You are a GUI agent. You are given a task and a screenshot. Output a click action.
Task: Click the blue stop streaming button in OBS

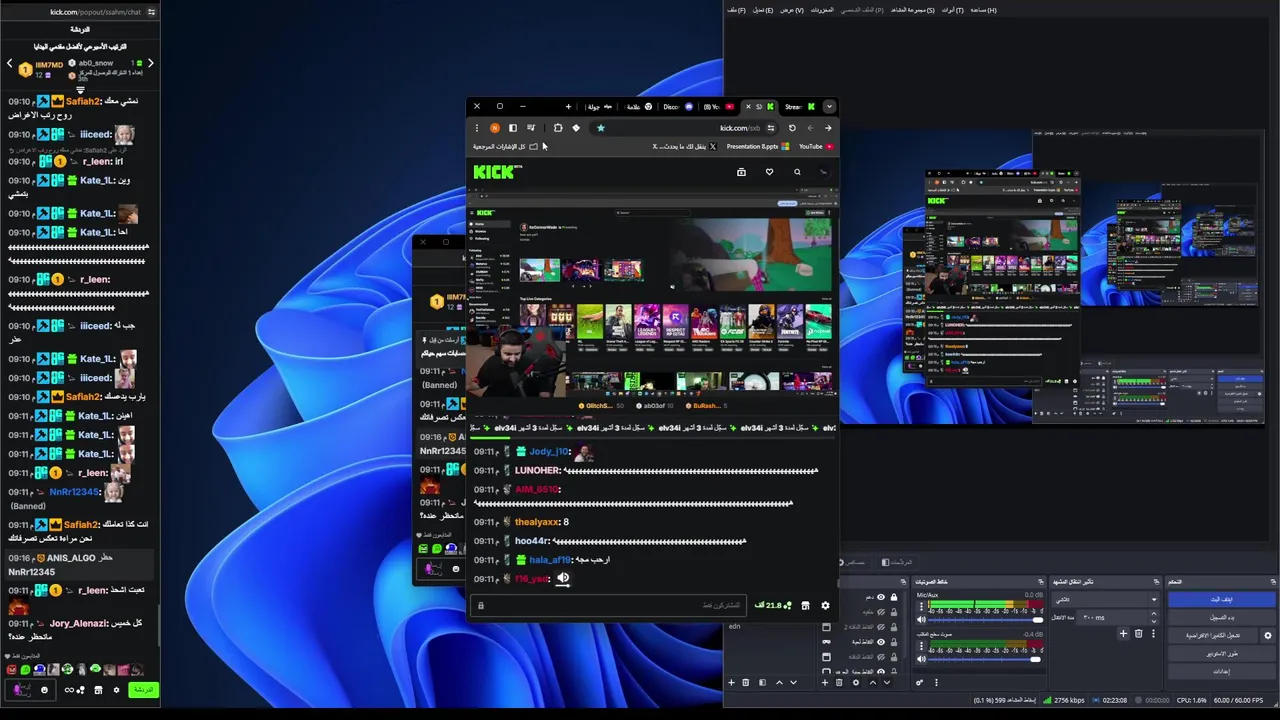[1222, 600]
